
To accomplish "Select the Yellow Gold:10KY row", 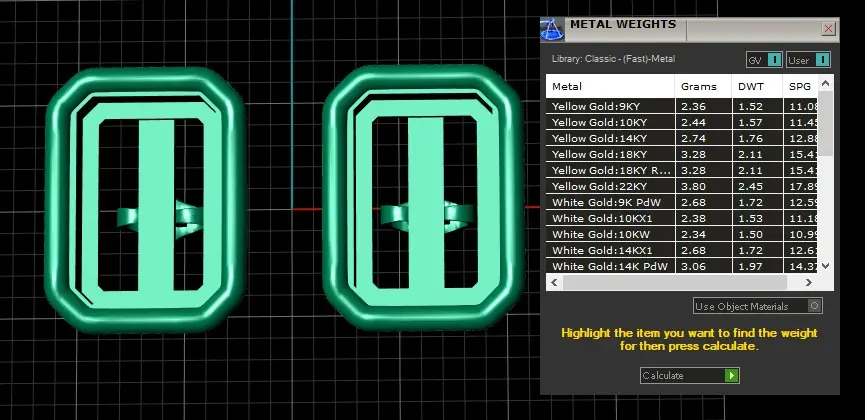I will [x=682, y=122].
